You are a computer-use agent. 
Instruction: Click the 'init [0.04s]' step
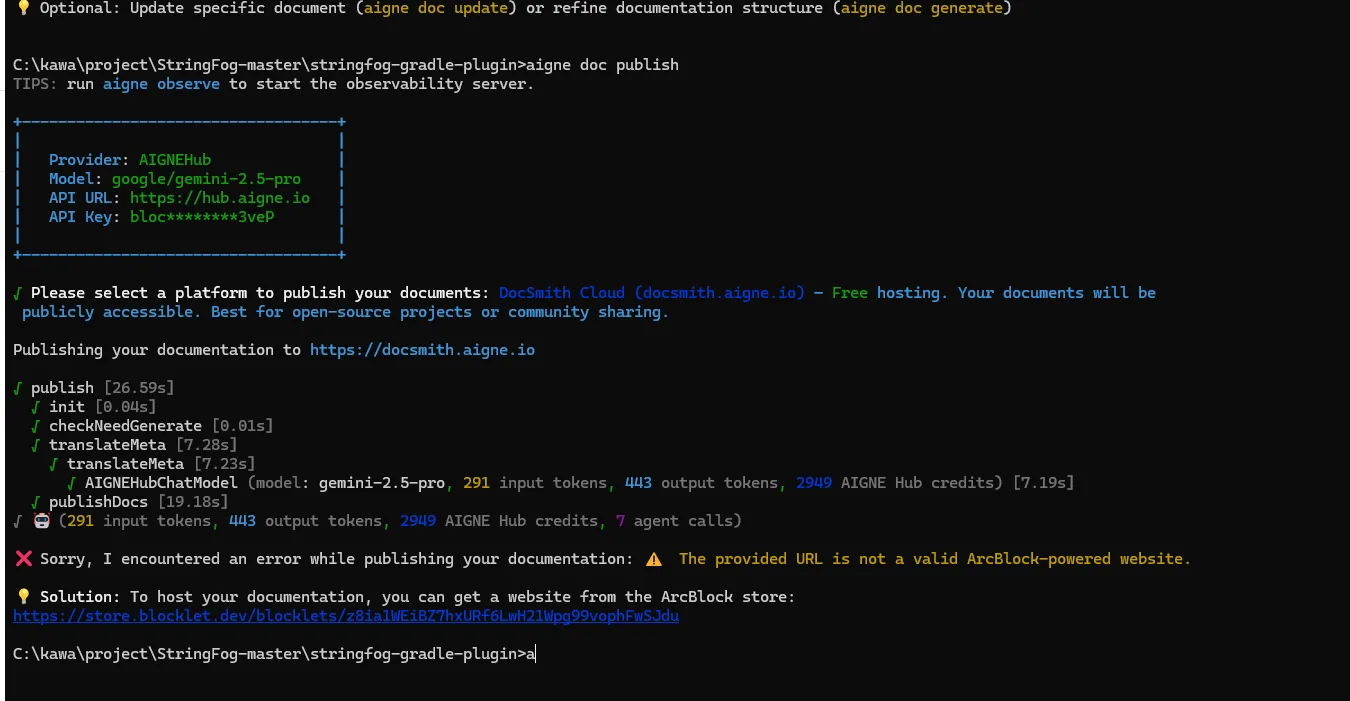point(103,407)
